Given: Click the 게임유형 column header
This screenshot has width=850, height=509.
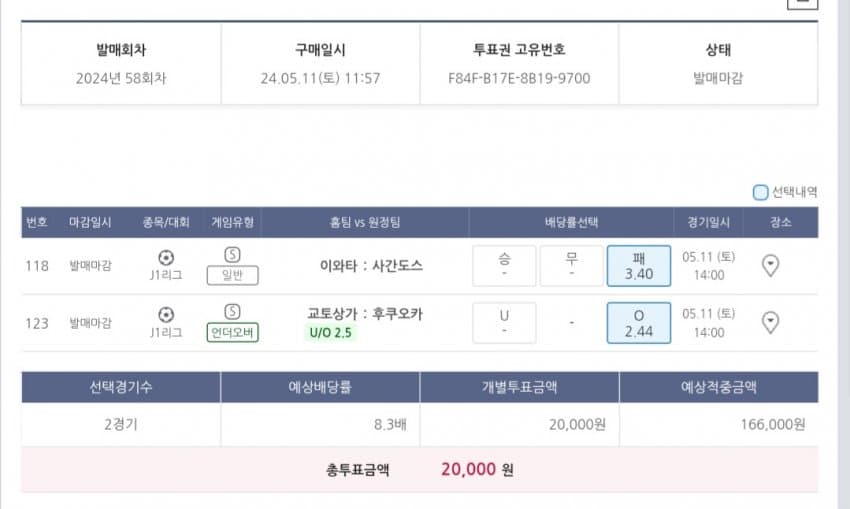Looking at the screenshot, I should [x=233, y=222].
